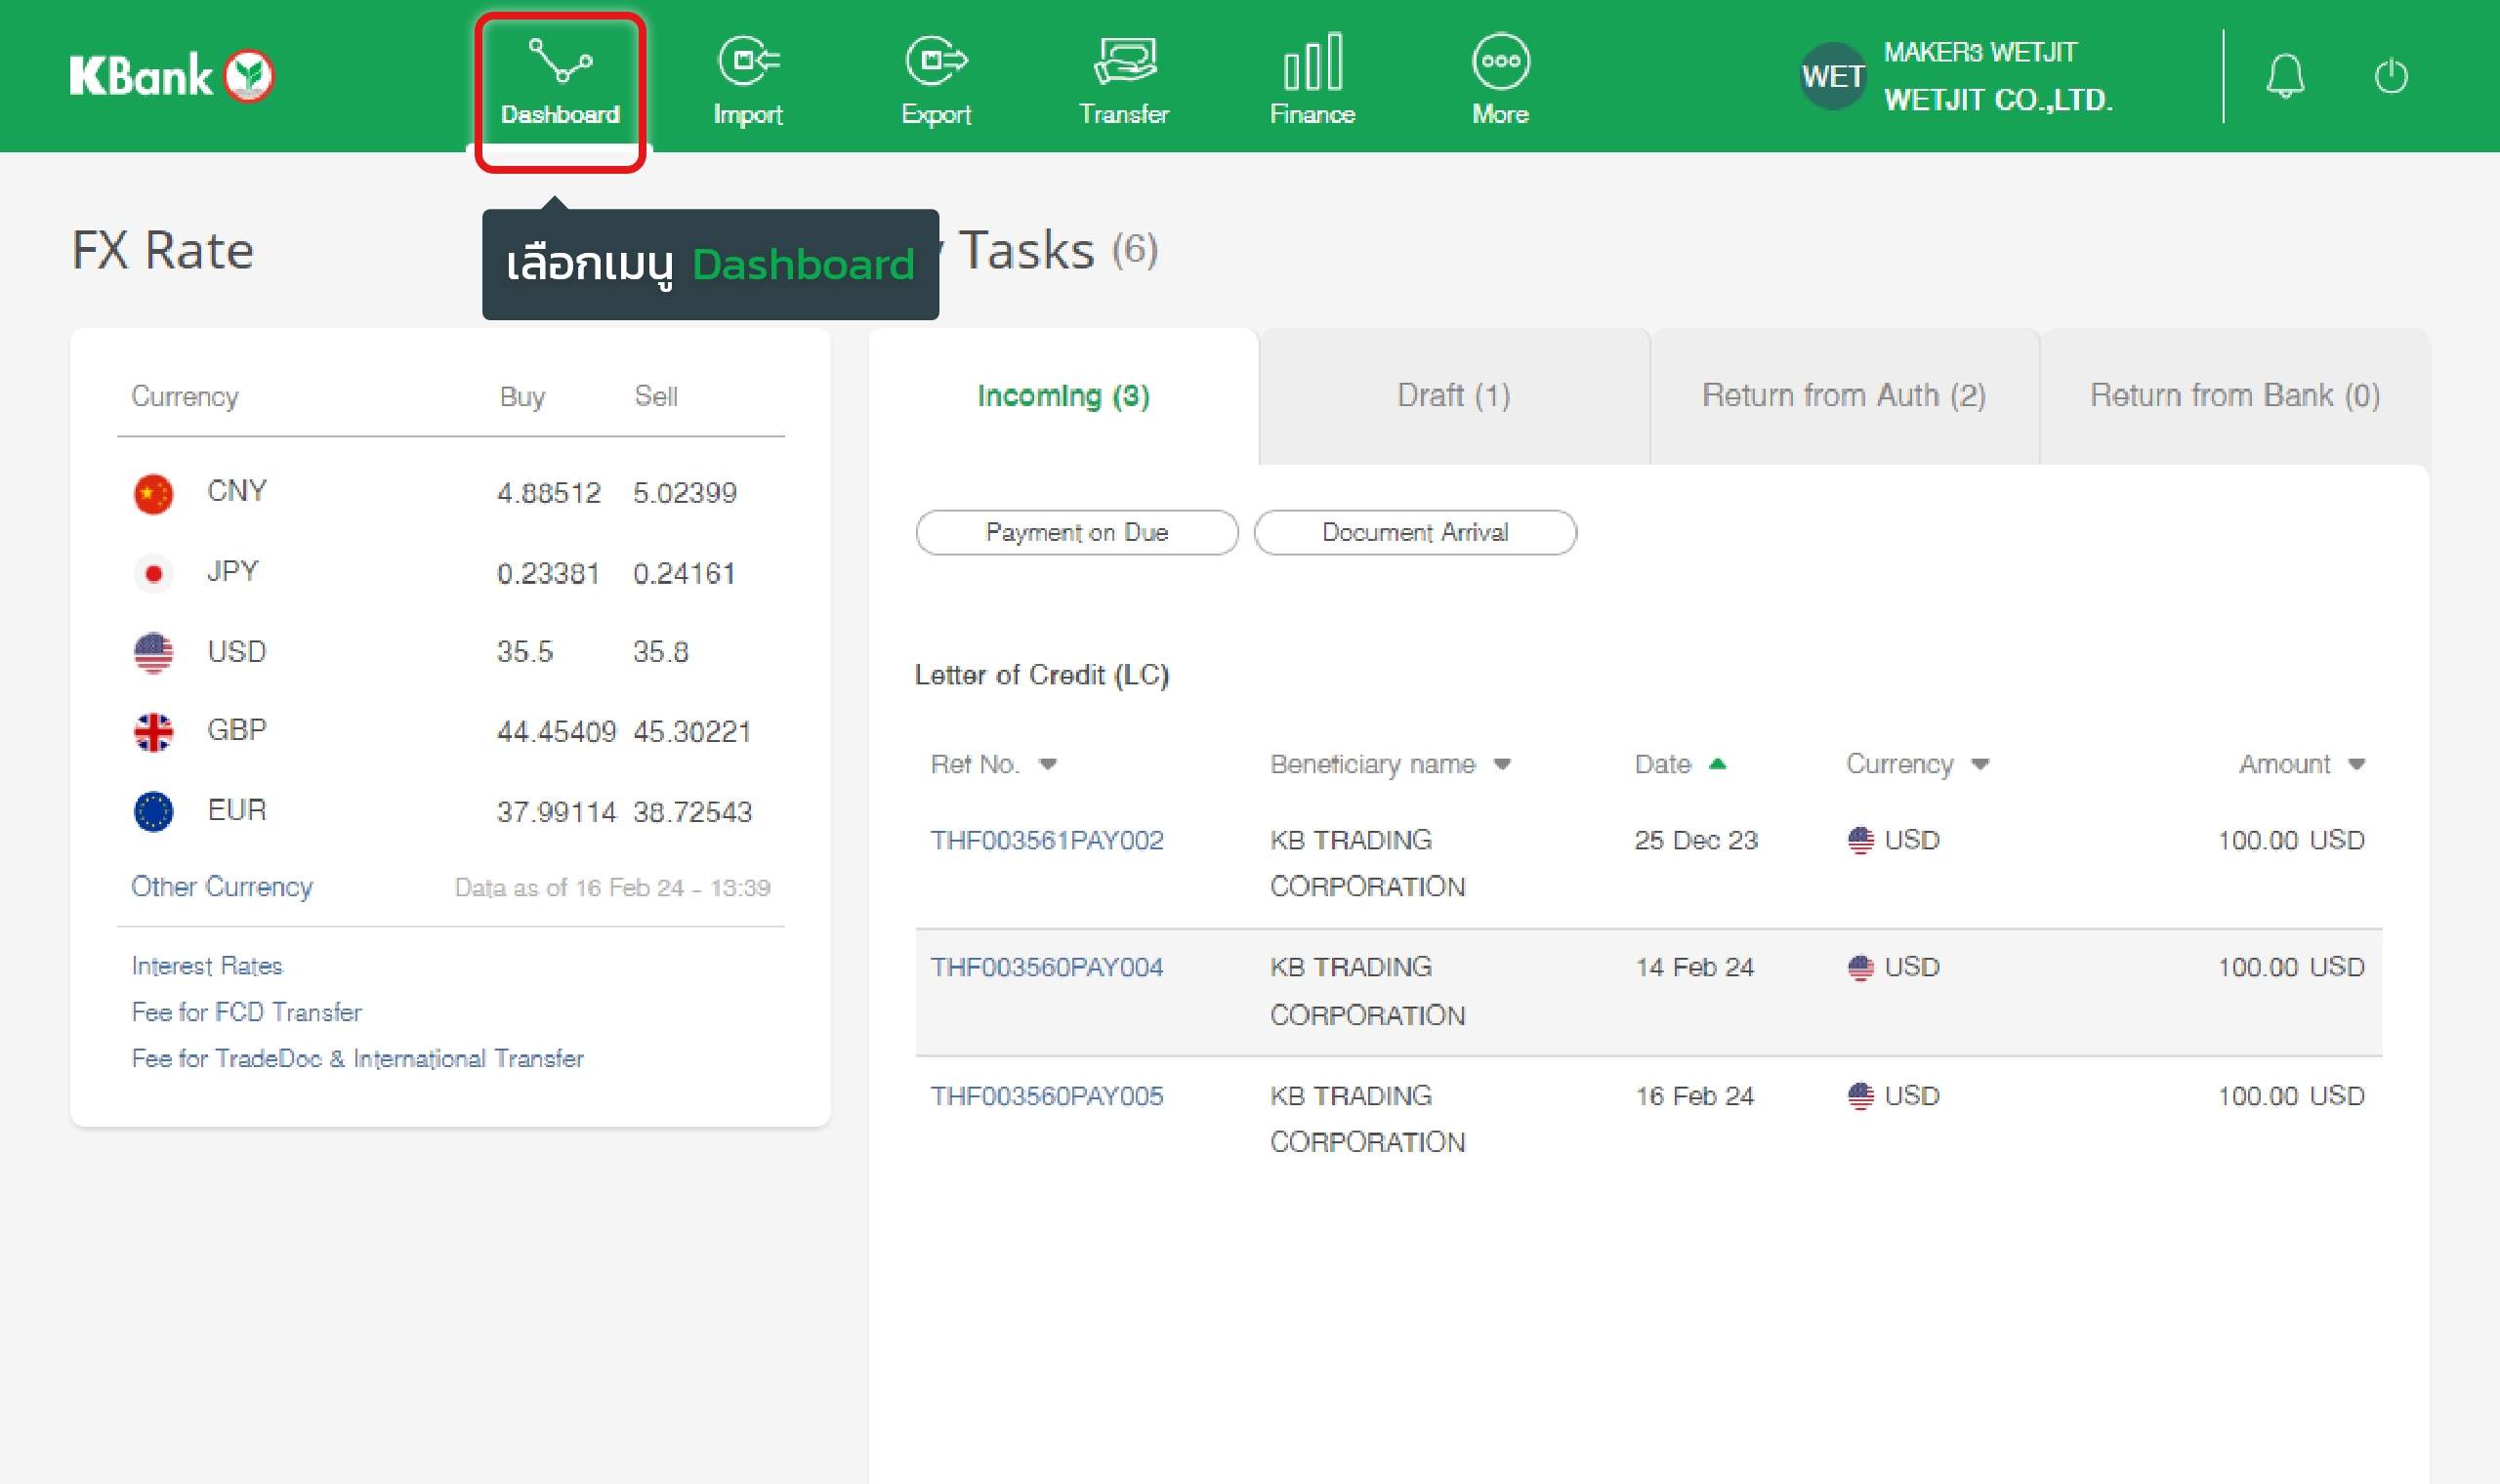Click the WET user avatar

click(x=1832, y=76)
